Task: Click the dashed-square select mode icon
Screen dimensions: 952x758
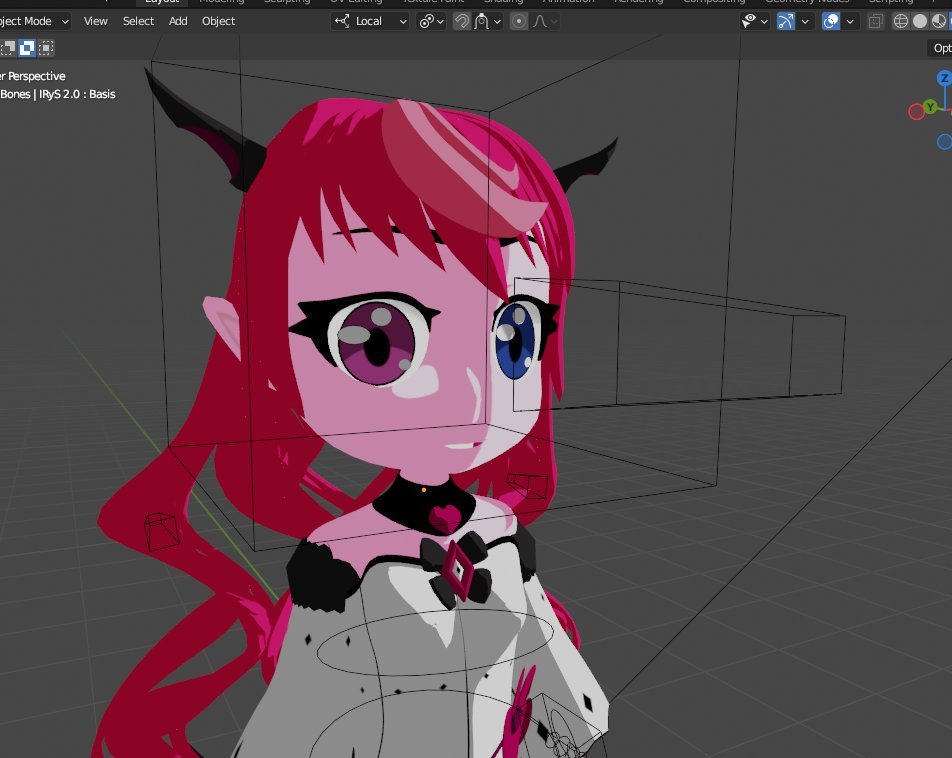Action: (46, 48)
